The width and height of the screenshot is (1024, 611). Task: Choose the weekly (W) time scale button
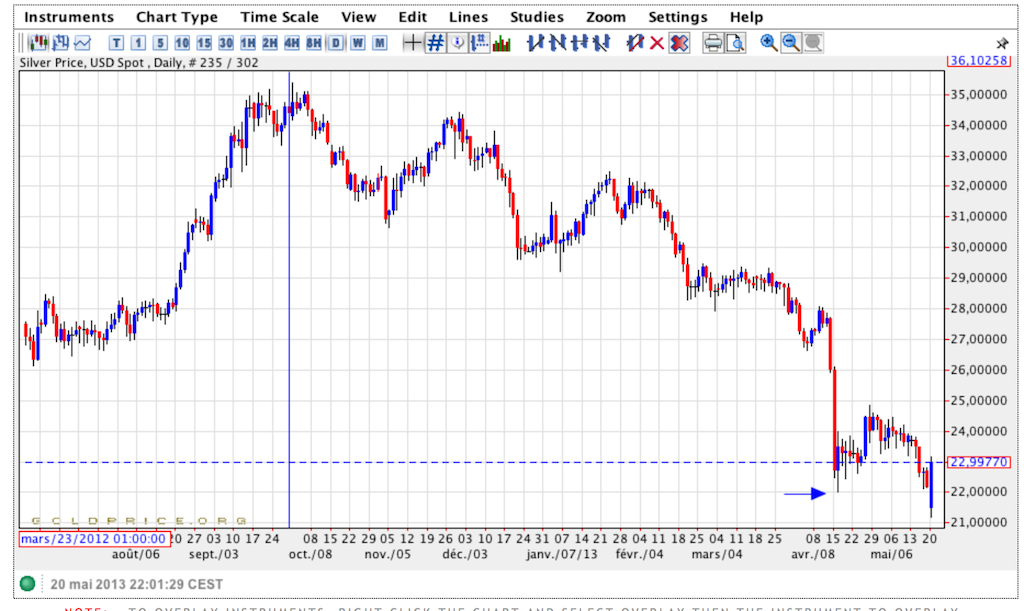point(357,43)
